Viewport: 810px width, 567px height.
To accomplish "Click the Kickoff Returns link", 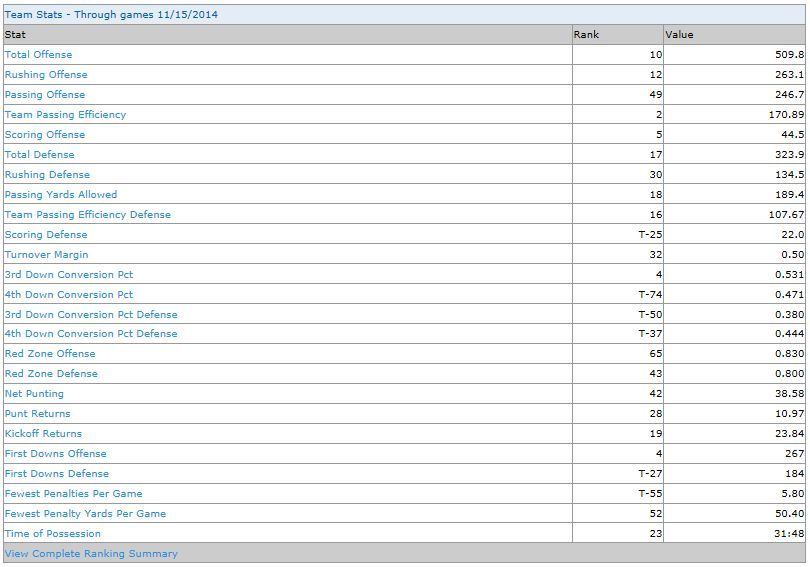I will click(43, 434).
